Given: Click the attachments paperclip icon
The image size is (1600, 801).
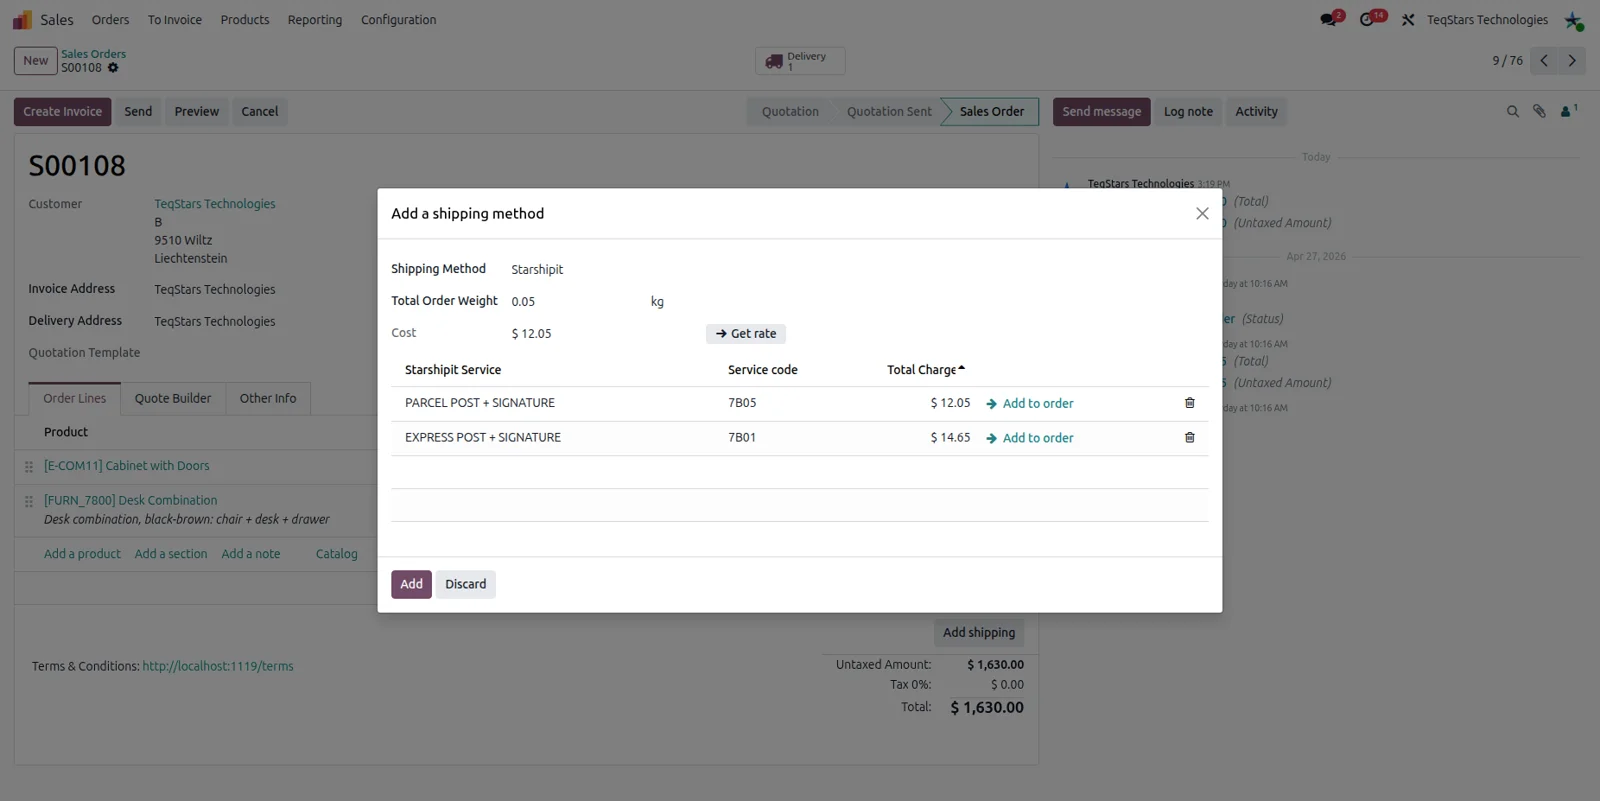Looking at the screenshot, I should coord(1540,112).
